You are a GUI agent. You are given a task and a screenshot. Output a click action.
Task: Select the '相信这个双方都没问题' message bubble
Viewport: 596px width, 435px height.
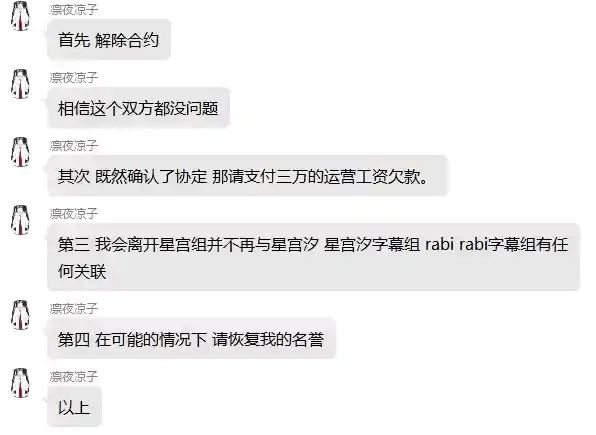pos(138,108)
